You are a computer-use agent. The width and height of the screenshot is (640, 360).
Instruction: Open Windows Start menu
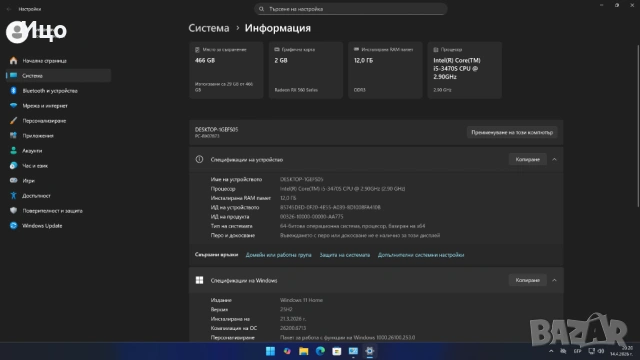270,351
